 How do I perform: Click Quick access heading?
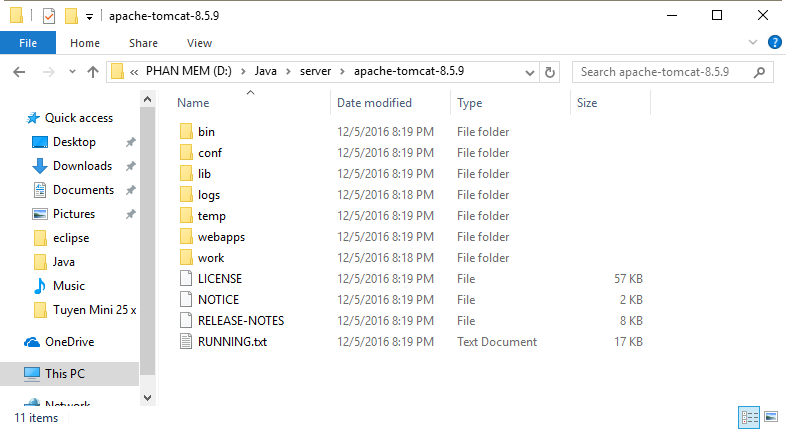(x=79, y=118)
